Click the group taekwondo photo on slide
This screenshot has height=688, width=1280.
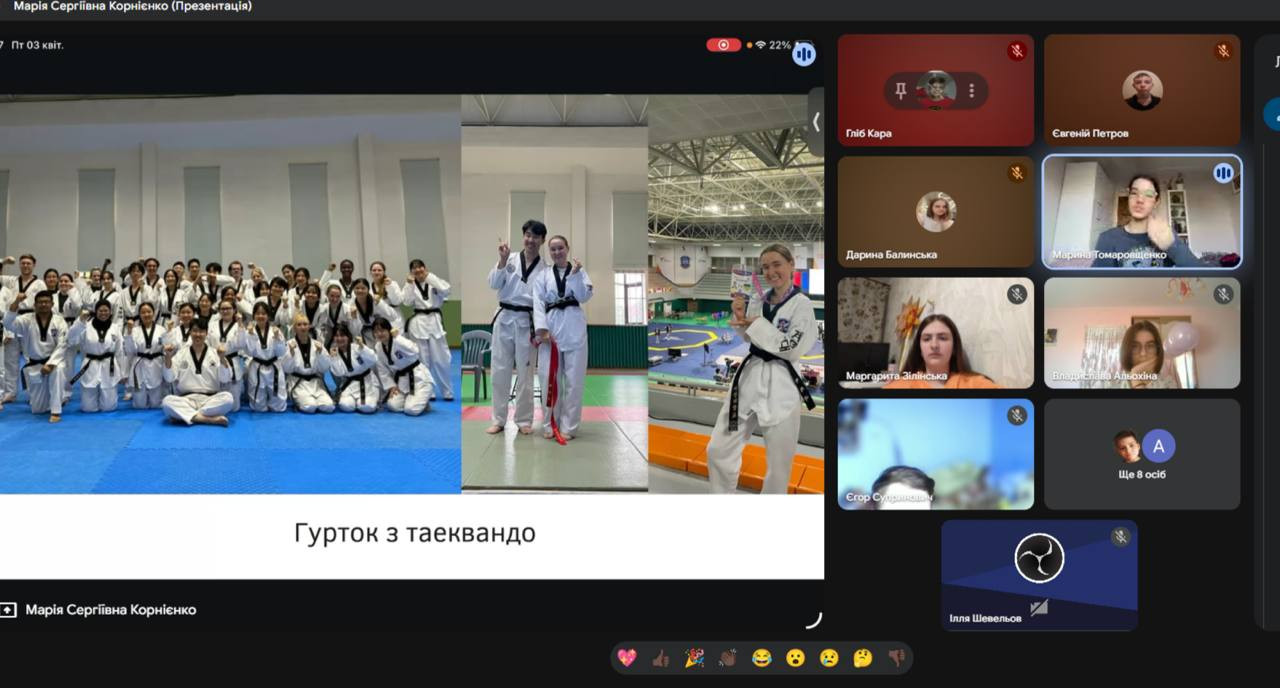pos(230,294)
